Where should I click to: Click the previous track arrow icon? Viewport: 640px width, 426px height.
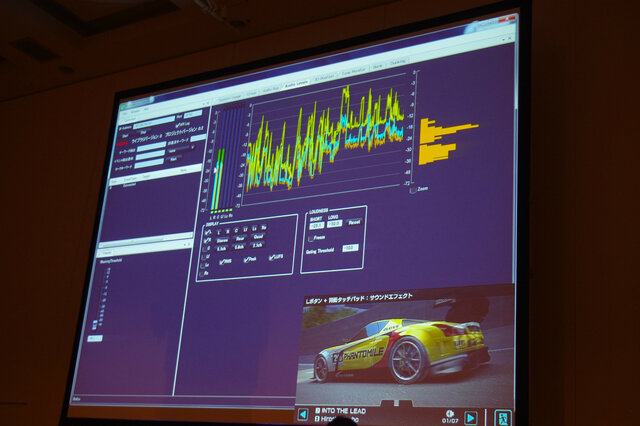303,414
